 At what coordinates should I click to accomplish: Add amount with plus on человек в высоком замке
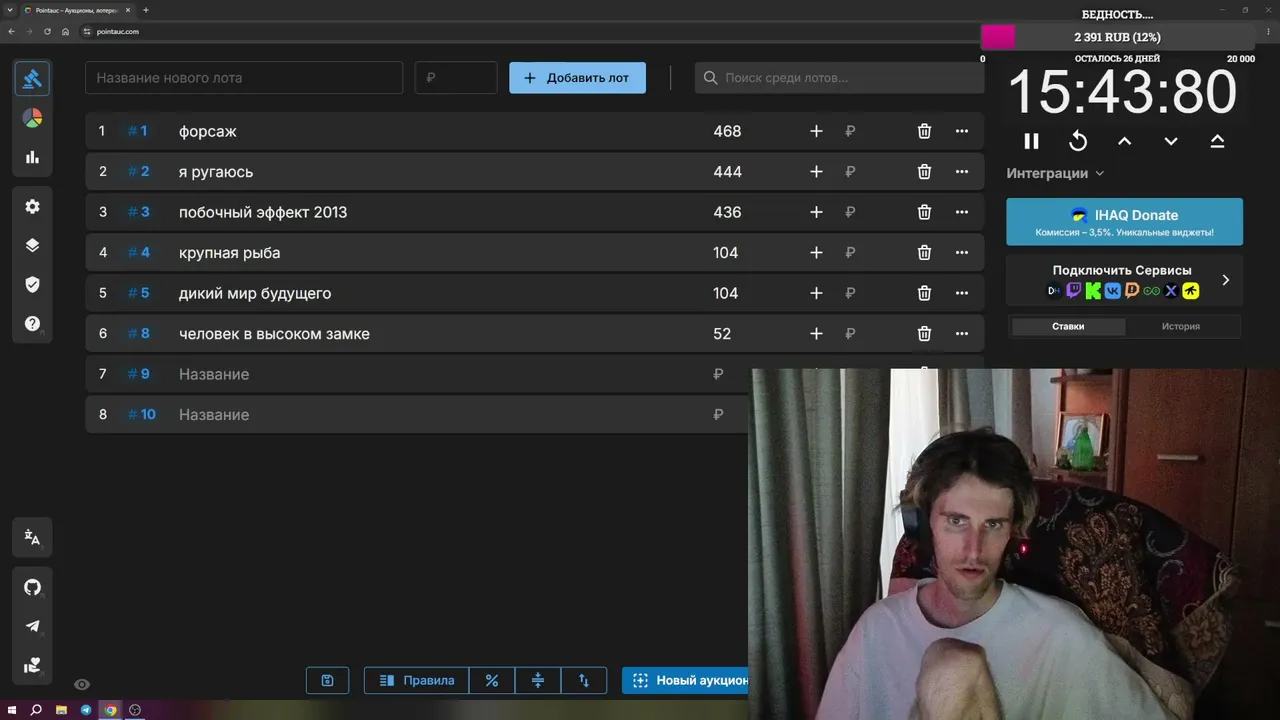point(816,334)
